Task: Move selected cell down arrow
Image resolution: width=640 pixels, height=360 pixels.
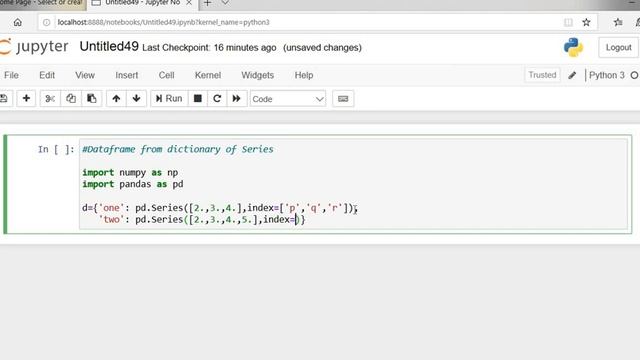Action: pyautogui.click(x=136, y=98)
